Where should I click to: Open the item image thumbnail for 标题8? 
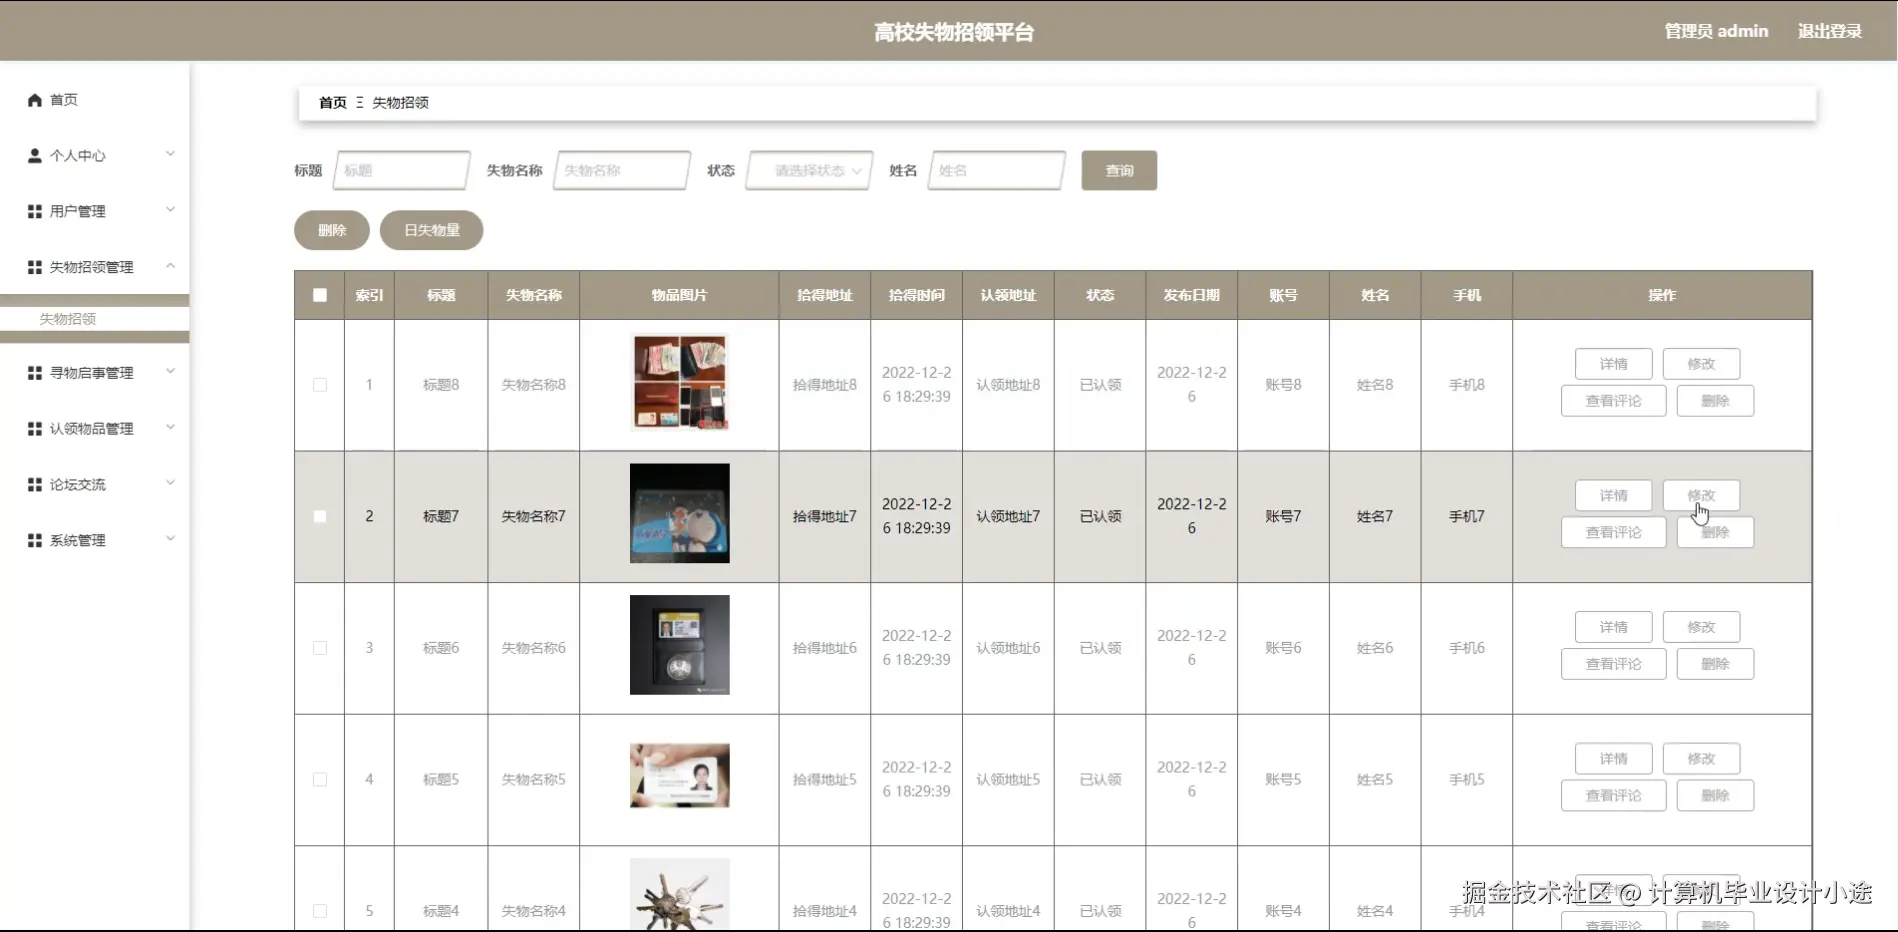click(x=680, y=383)
